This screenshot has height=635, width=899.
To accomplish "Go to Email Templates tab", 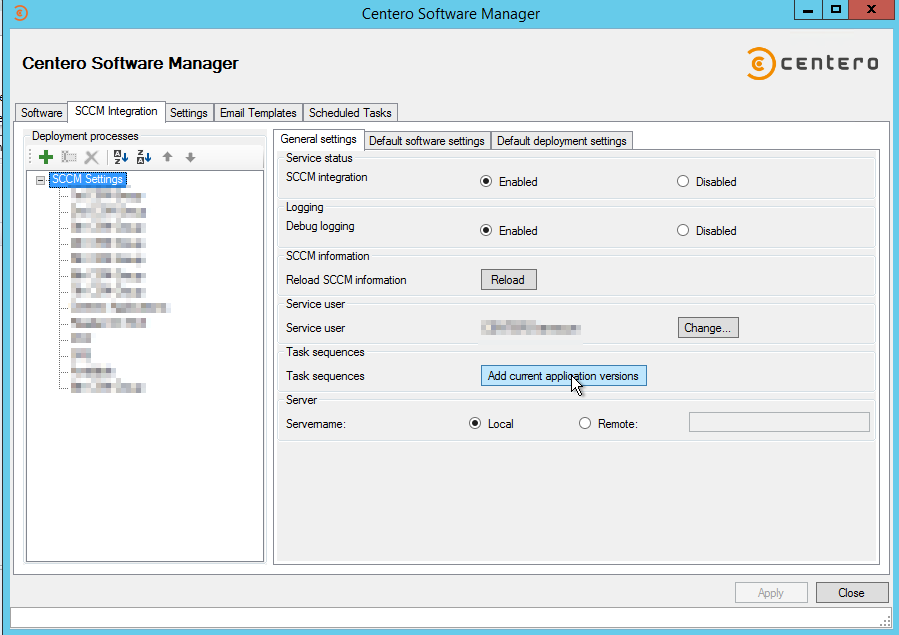I will [x=258, y=113].
